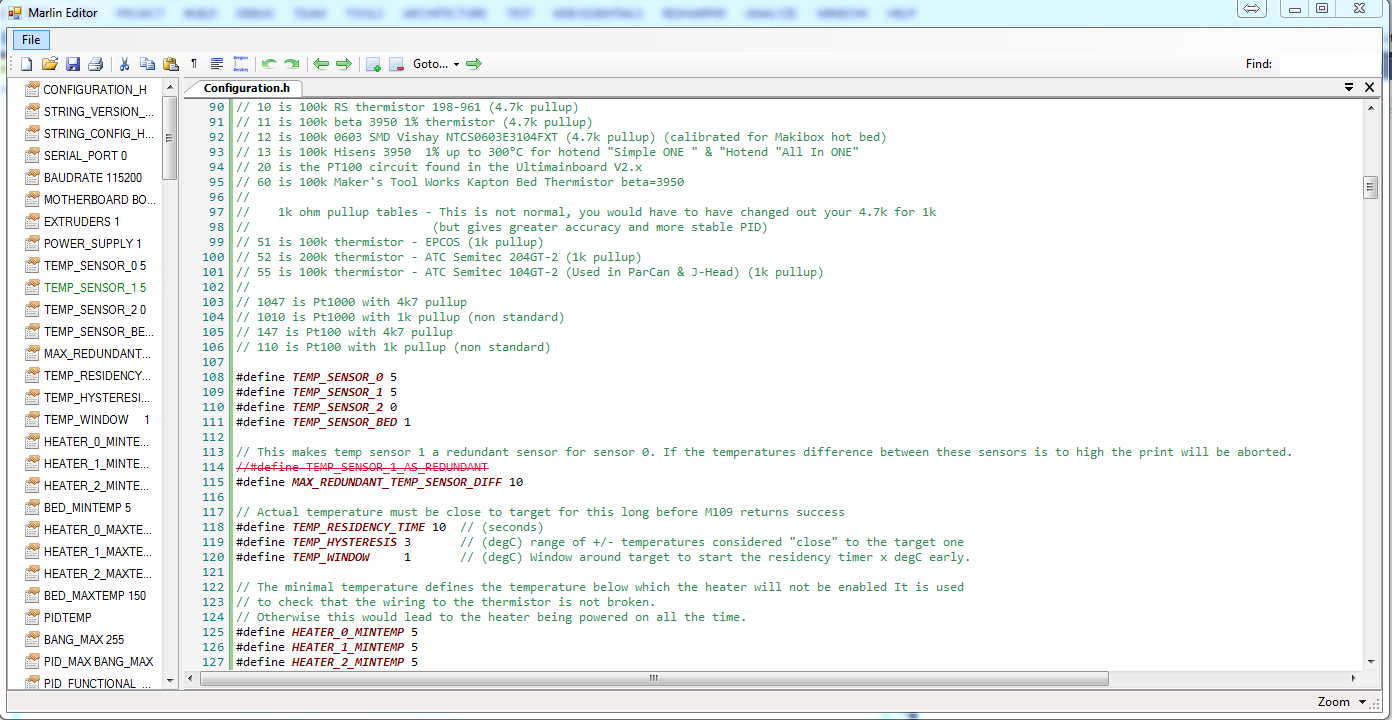
Task: Save file using the floppy disk icon
Action: pos(72,64)
